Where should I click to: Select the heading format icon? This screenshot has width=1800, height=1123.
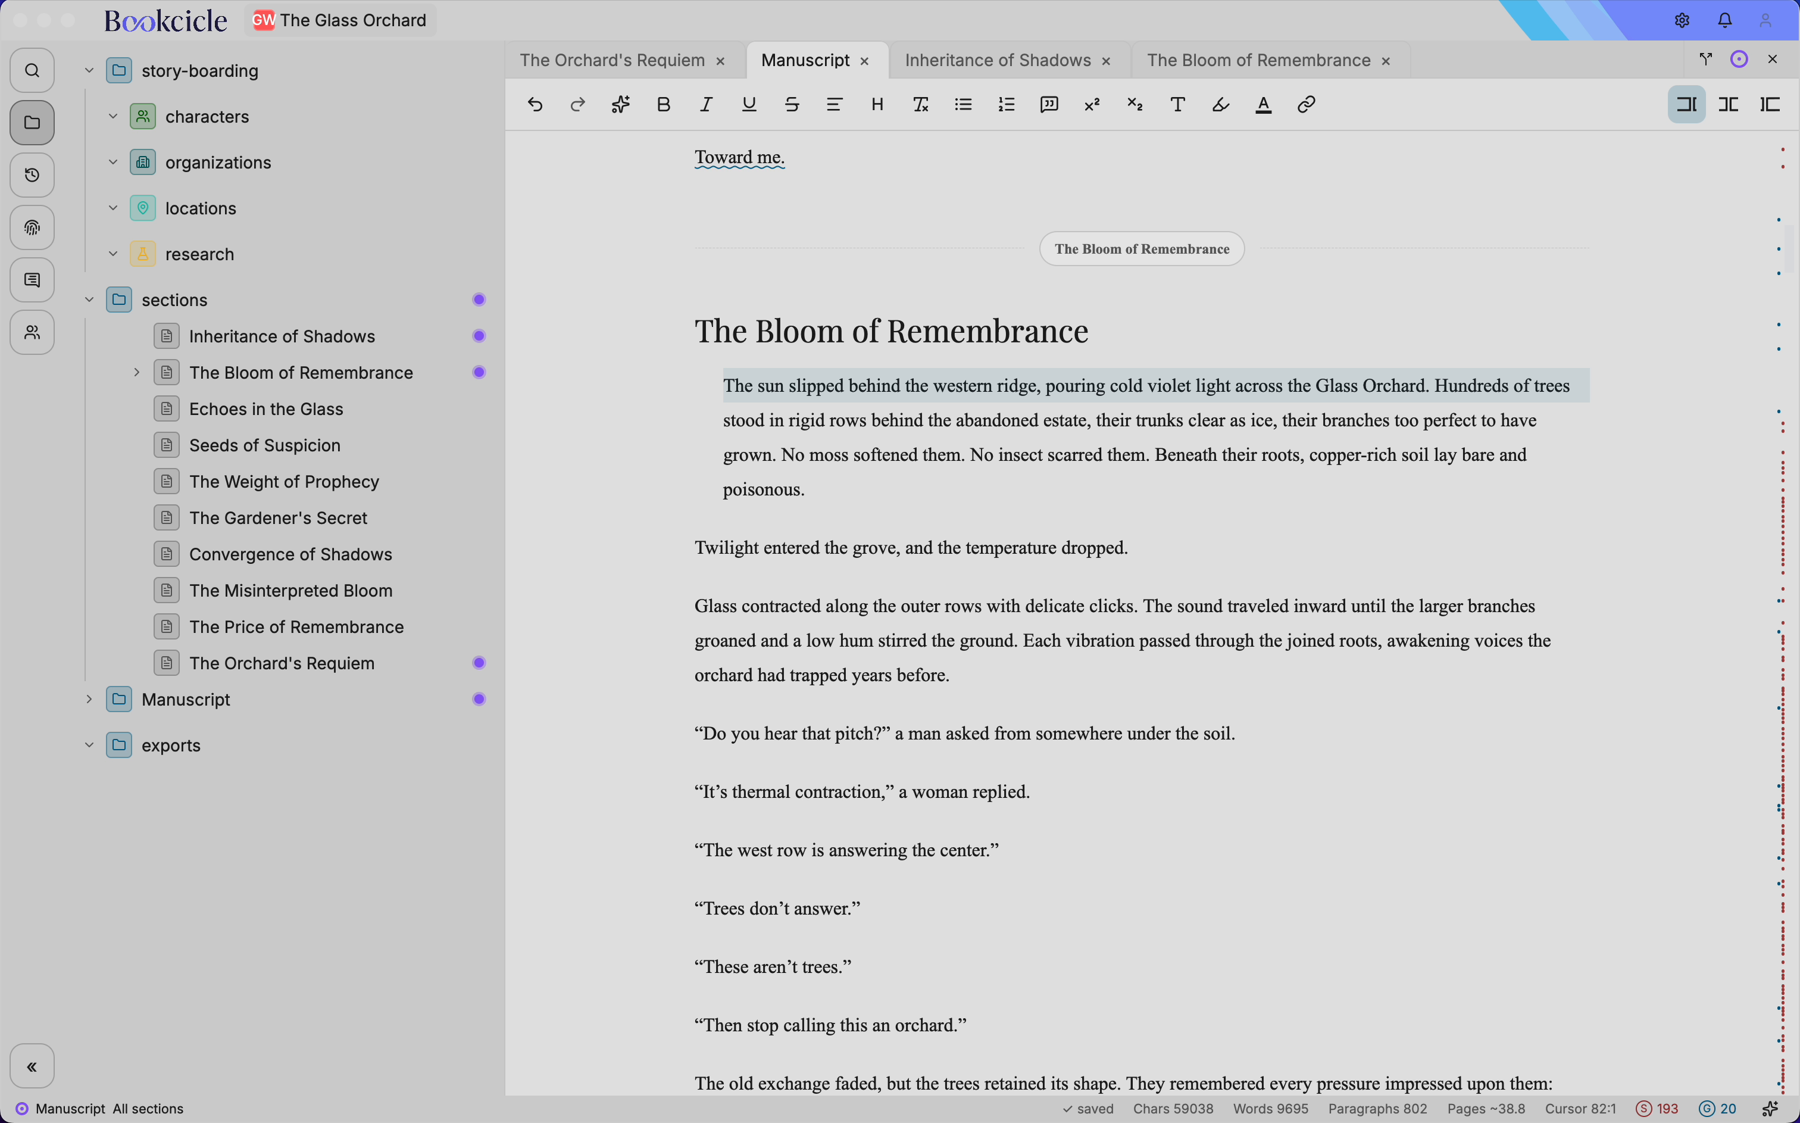(877, 104)
